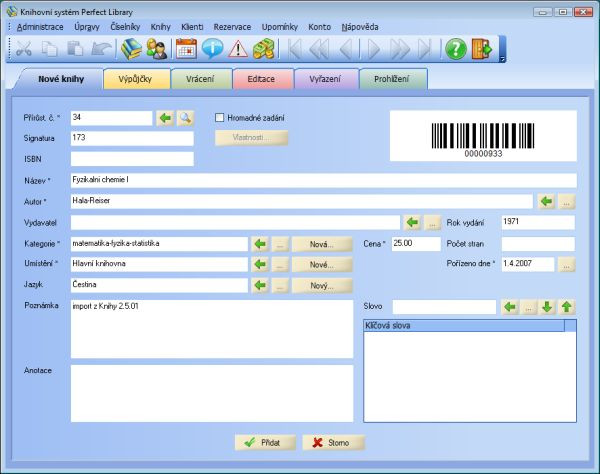Screen dimensions: 600x474
Task: Click the Rok vydání field
Action: coord(538,222)
